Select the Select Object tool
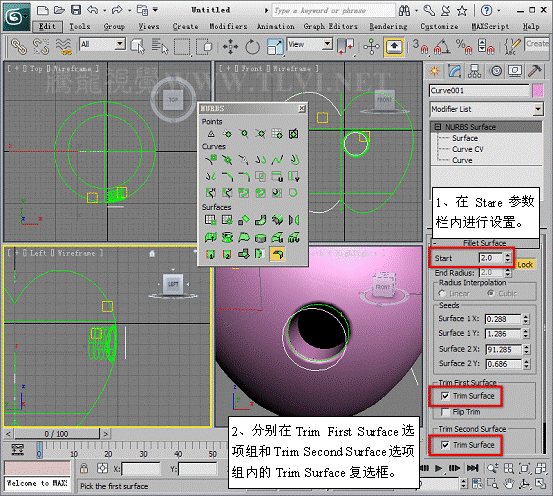Viewport: 553px width, 496px height. coord(138,47)
